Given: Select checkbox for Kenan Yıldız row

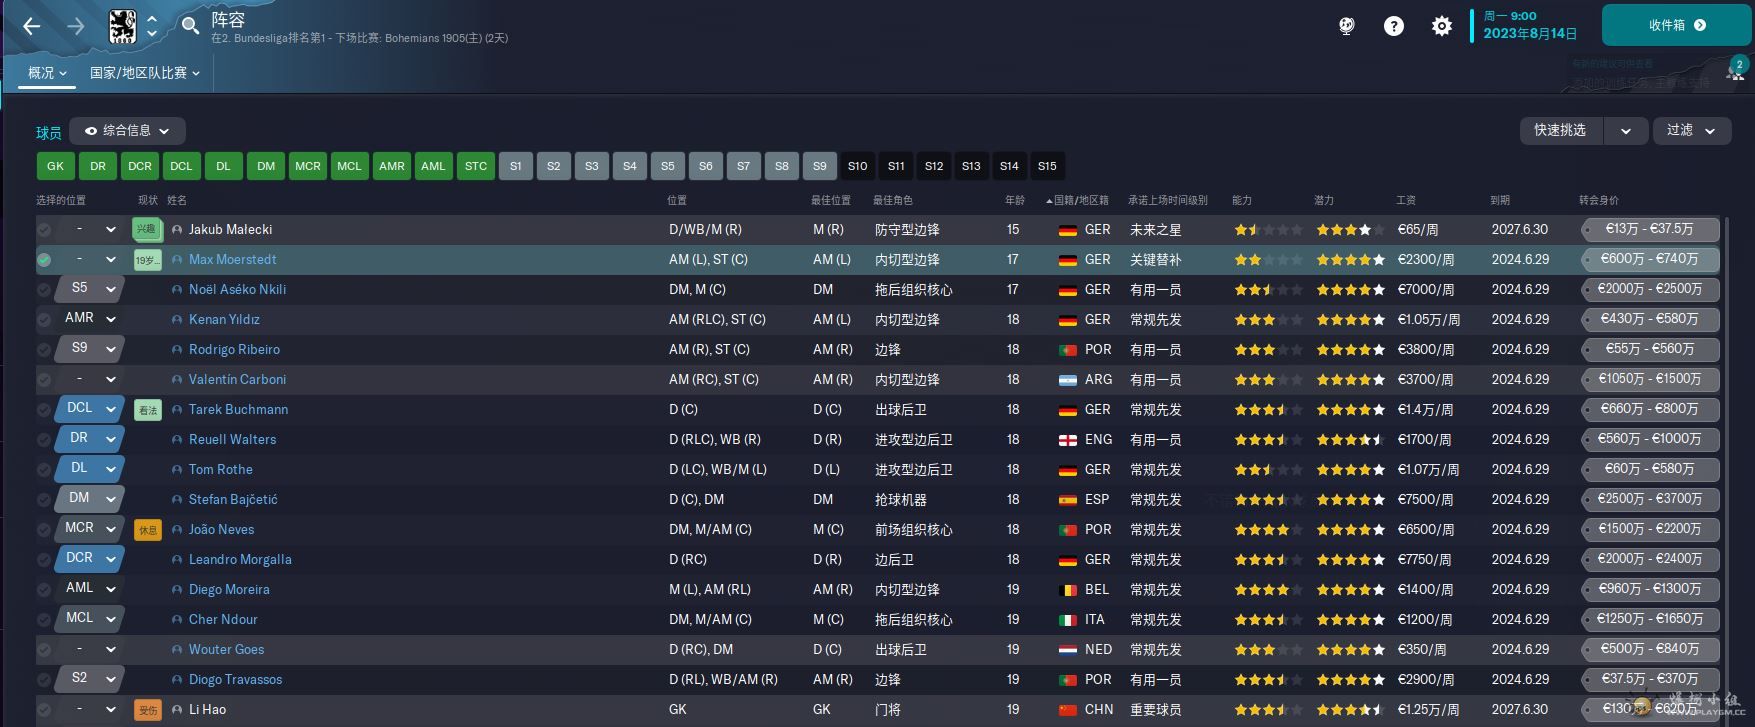Looking at the screenshot, I should (44, 320).
